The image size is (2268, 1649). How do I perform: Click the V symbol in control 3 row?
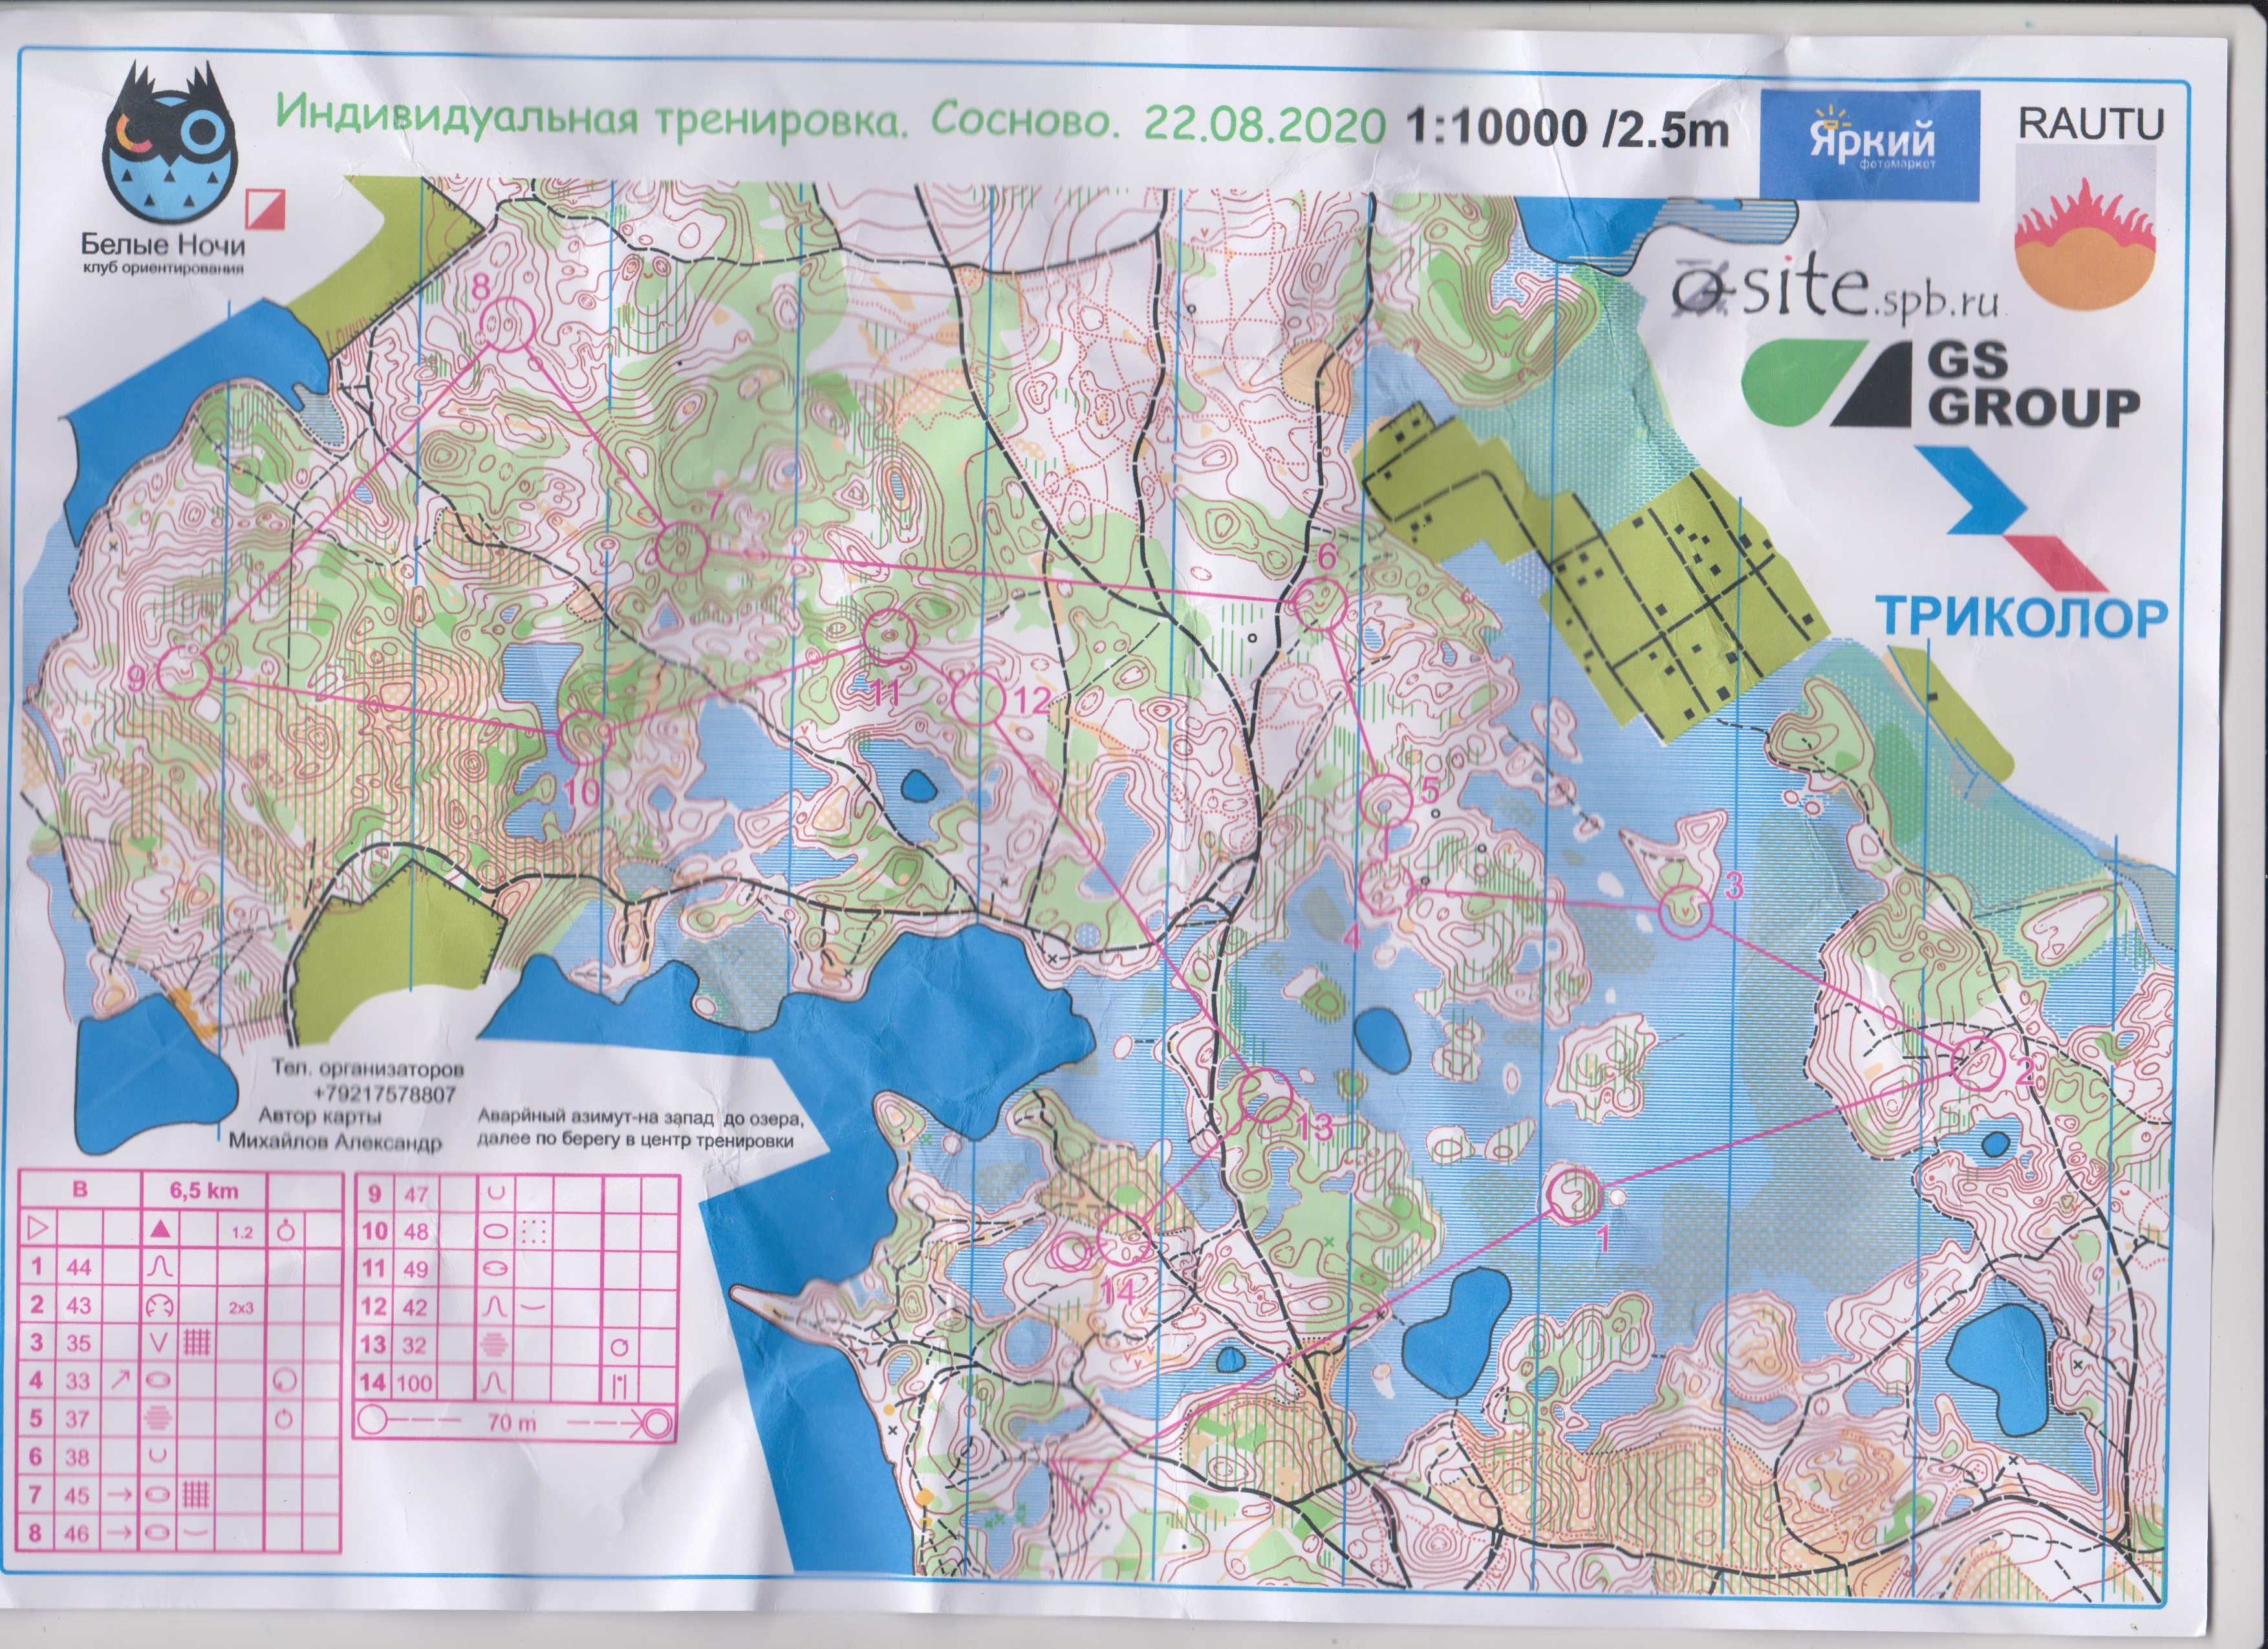point(160,1343)
